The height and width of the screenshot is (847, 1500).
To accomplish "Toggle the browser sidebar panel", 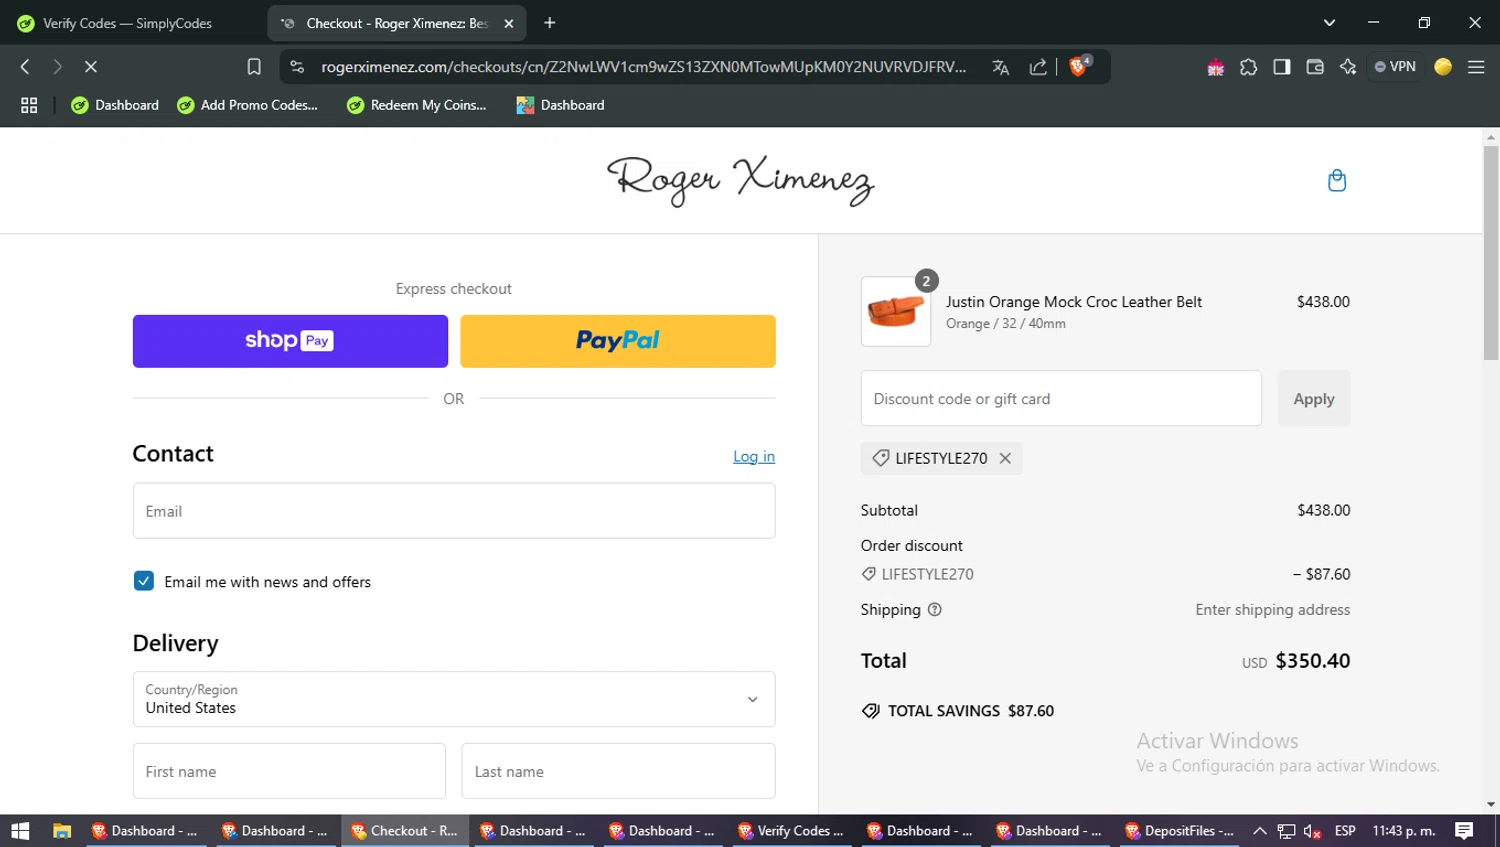I will coord(1281,67).
